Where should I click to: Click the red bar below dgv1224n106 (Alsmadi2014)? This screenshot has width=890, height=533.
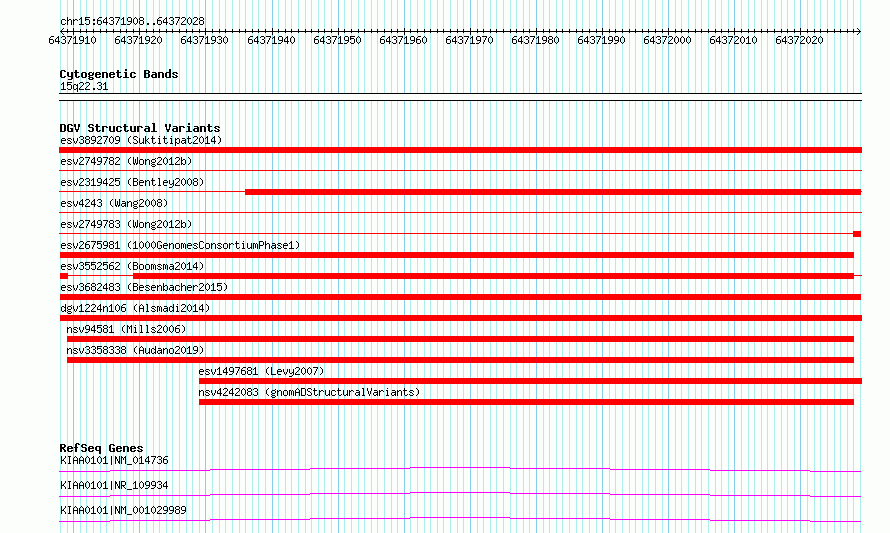(460, 318)
